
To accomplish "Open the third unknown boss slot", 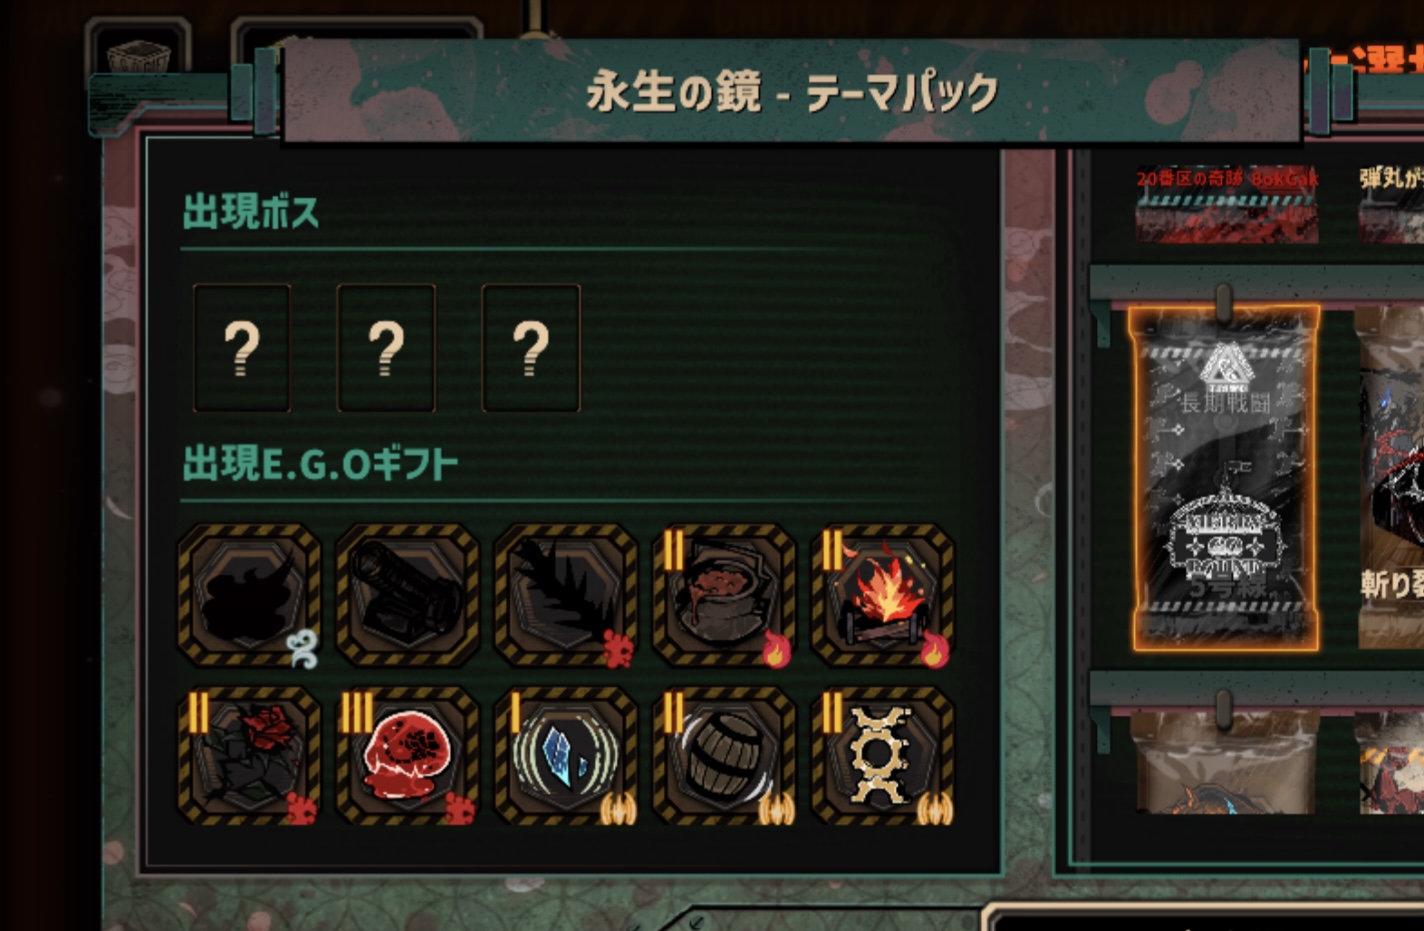I will point(531,348).
